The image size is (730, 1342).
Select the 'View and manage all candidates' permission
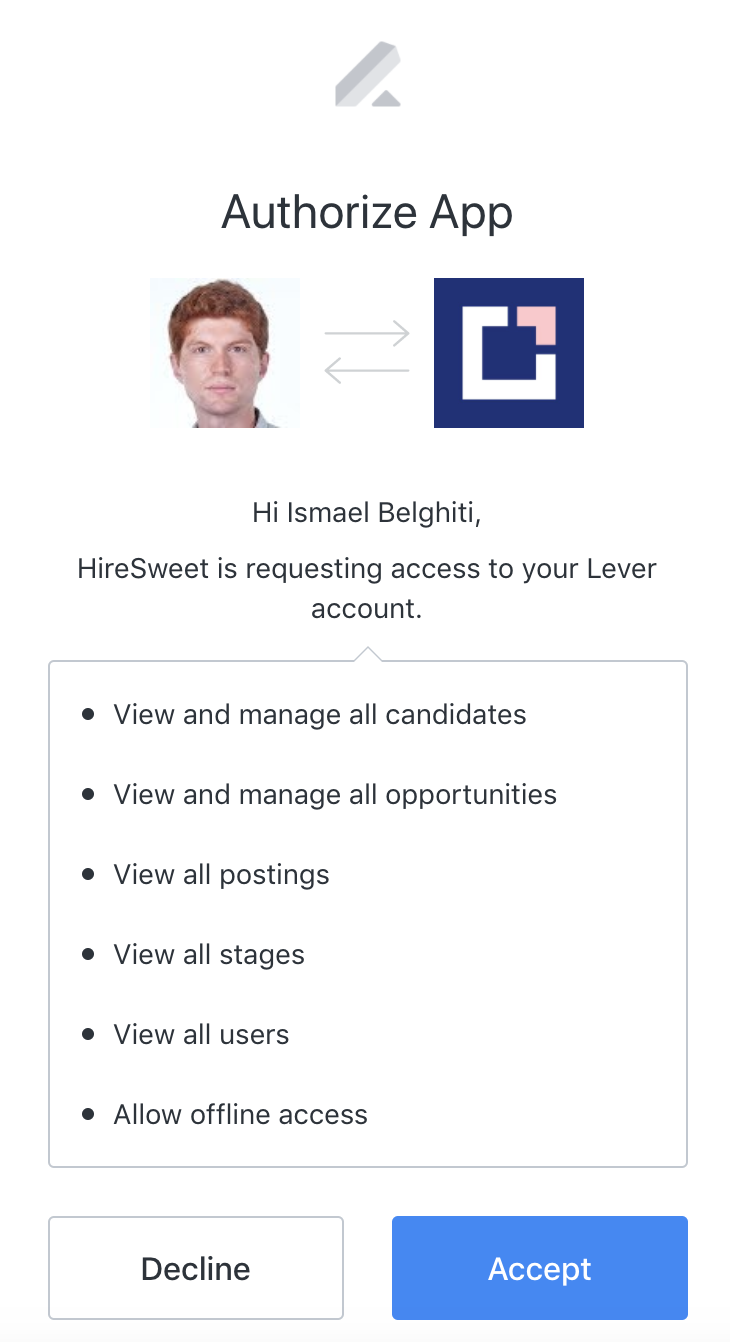[x=318, y=714]
